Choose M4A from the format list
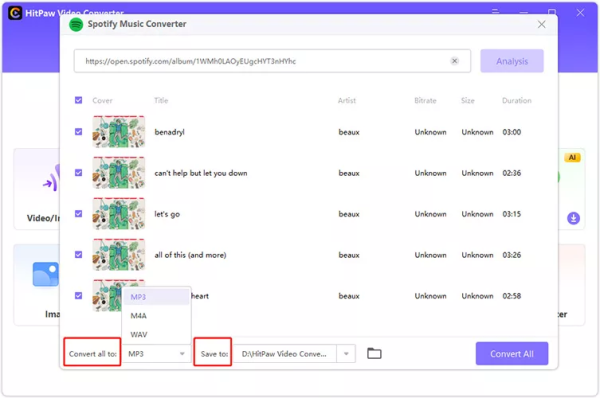This screenshot has height=398, width=600. pos(156,316)
